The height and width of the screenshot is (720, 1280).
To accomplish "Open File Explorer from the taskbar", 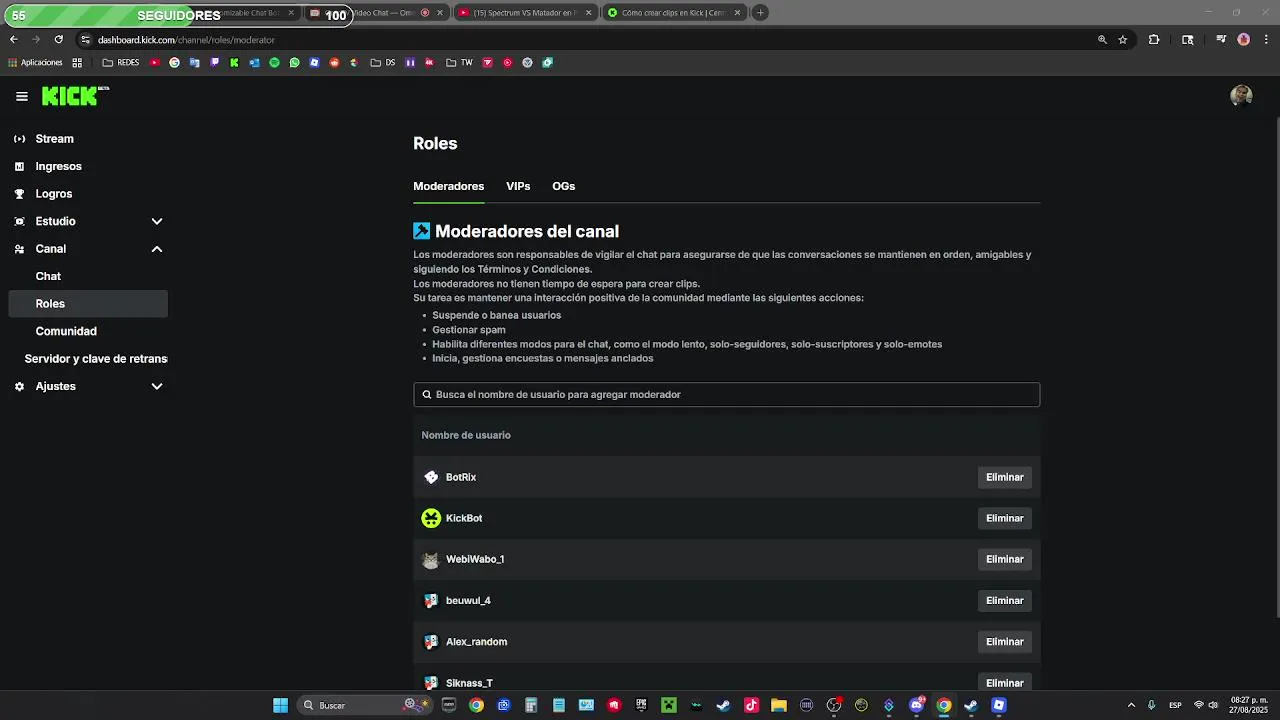I will (x=779, y=705).
